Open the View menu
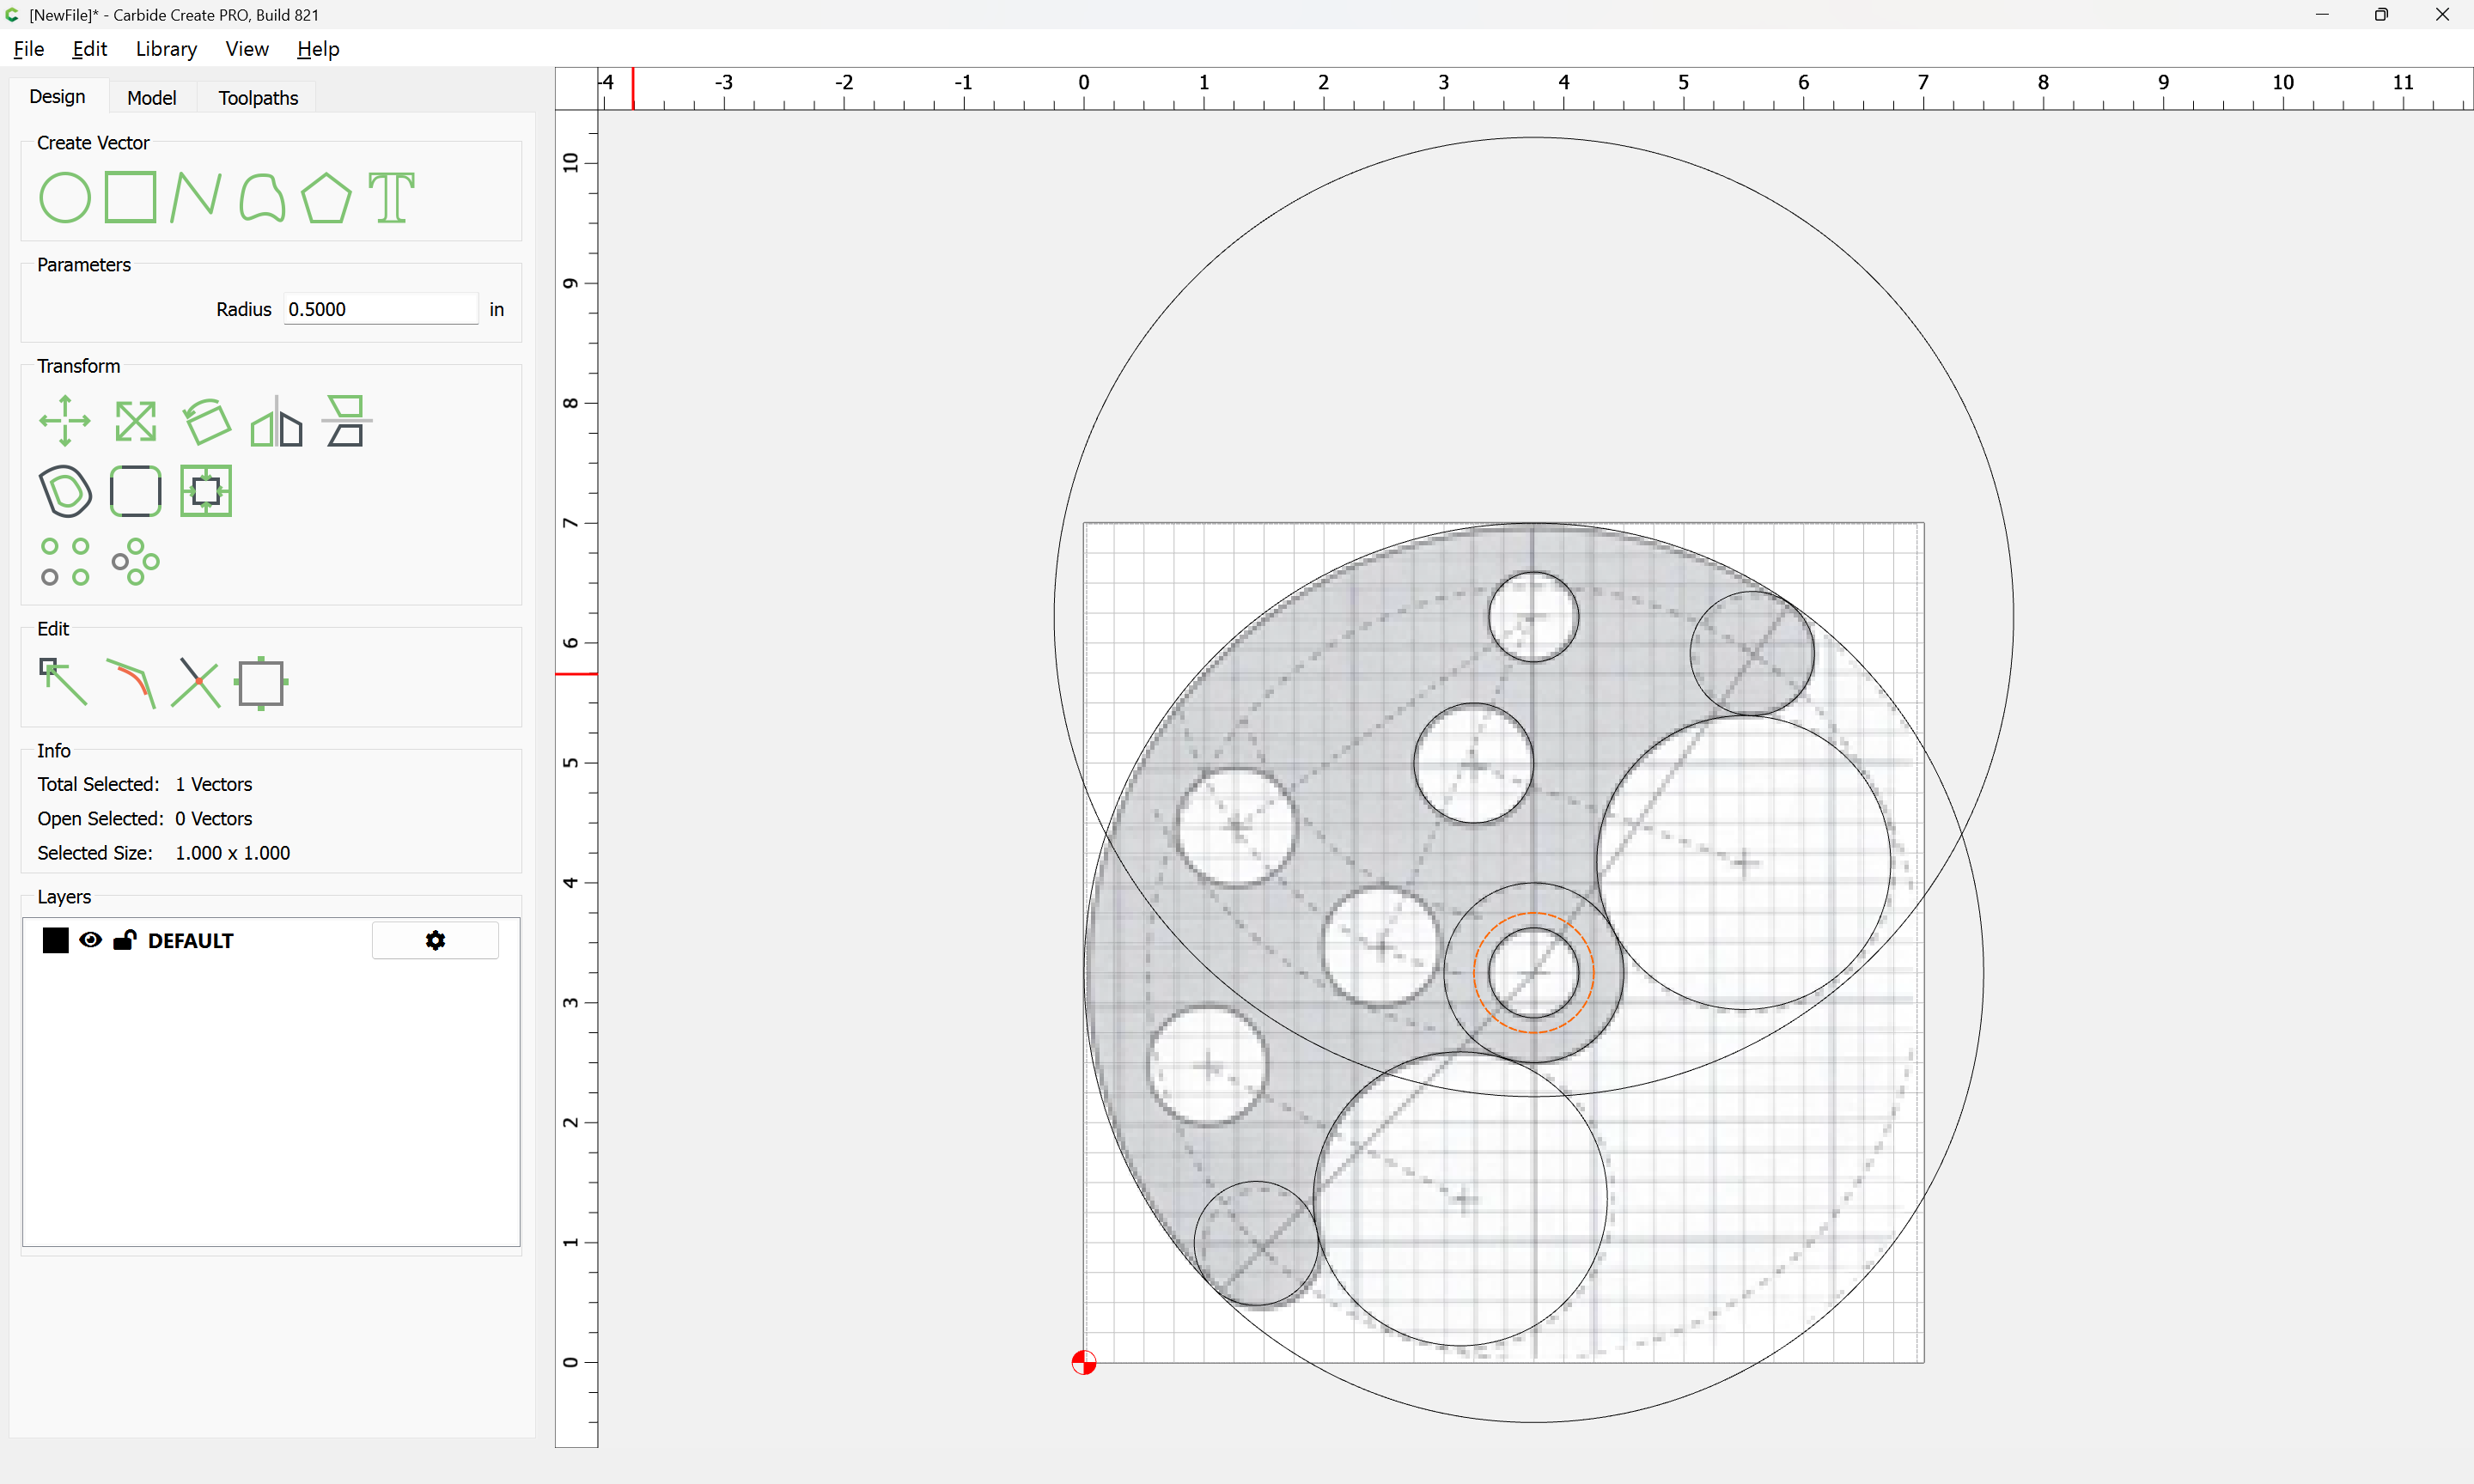 247,49
